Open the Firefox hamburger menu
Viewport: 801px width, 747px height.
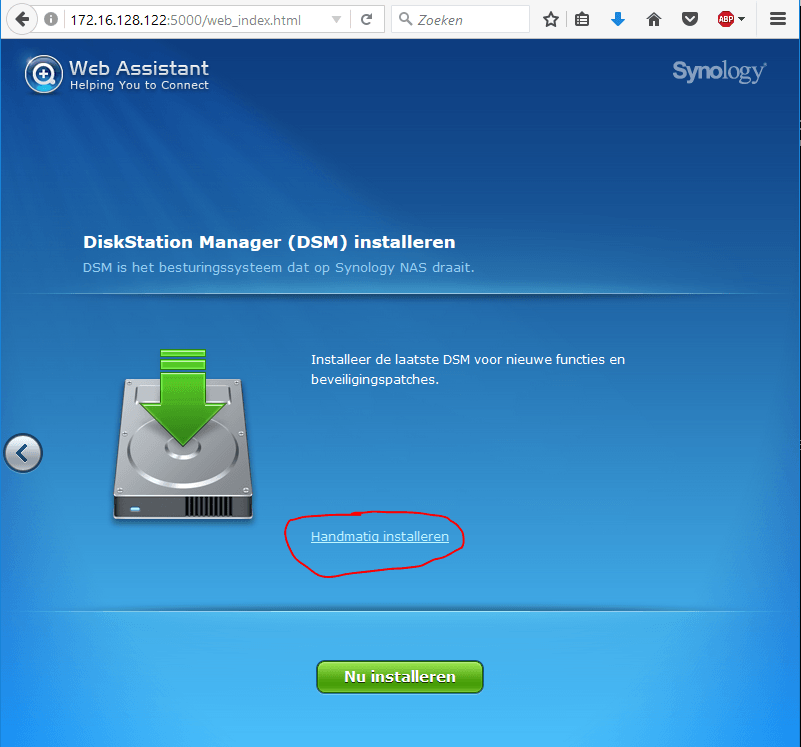778,19
